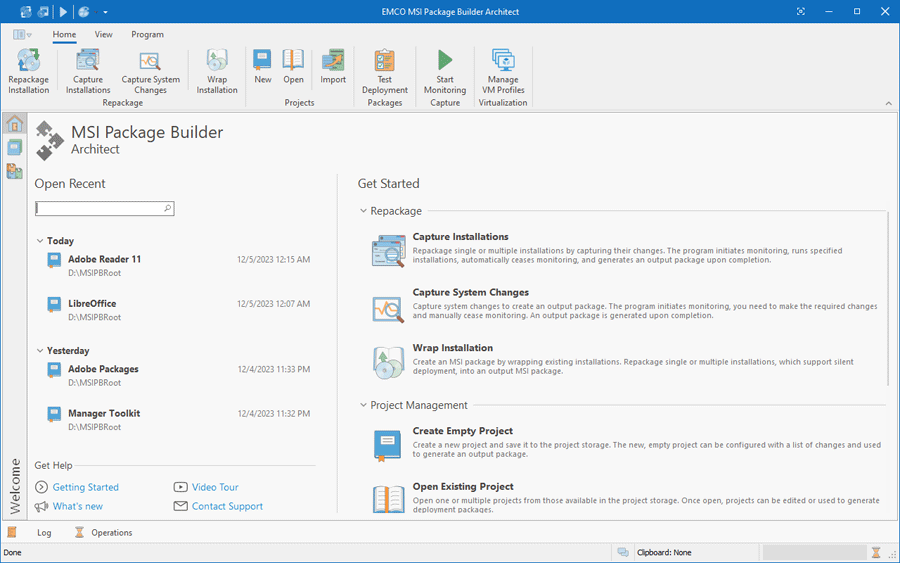The width and height of the screenshot is (900, 563).
Task: Switch to the Program ribbon tab
Action: pyautogui.click(x=148, y=34)
